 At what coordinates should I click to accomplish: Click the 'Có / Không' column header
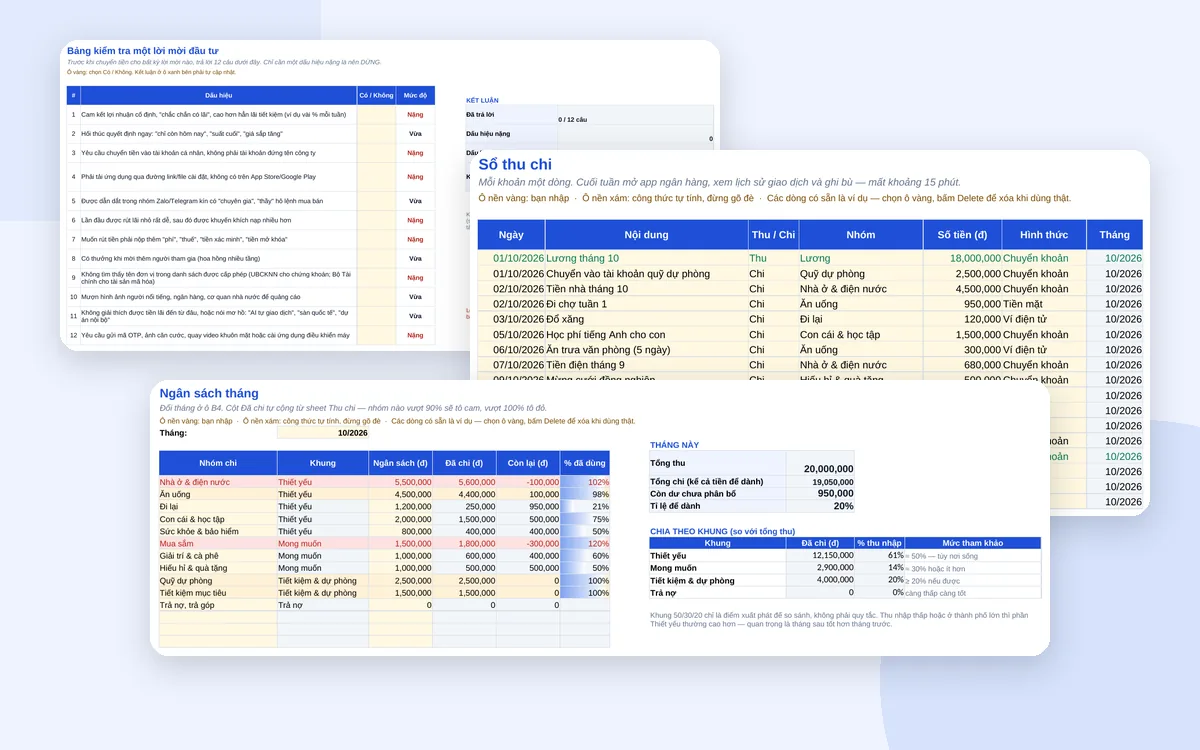coord(376,96)
